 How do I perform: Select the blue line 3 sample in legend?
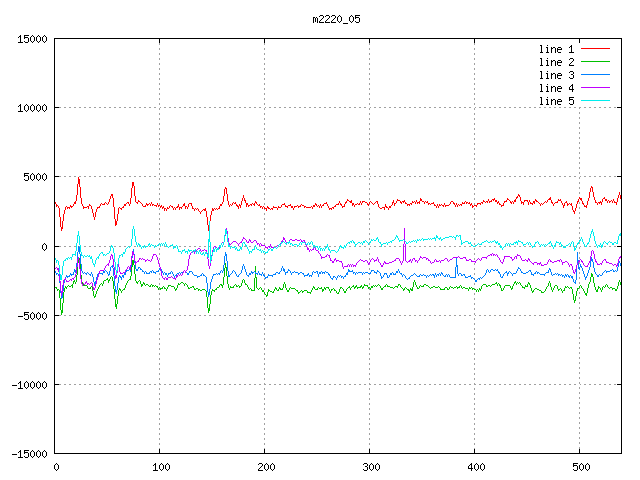coord(595,75)
